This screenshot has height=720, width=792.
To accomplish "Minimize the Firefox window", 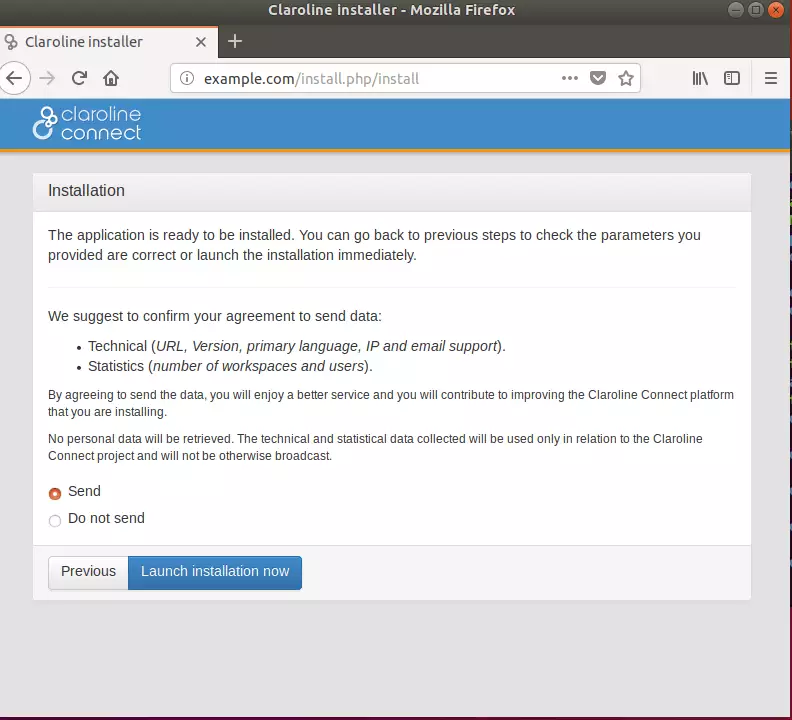I will click(736, 10).
